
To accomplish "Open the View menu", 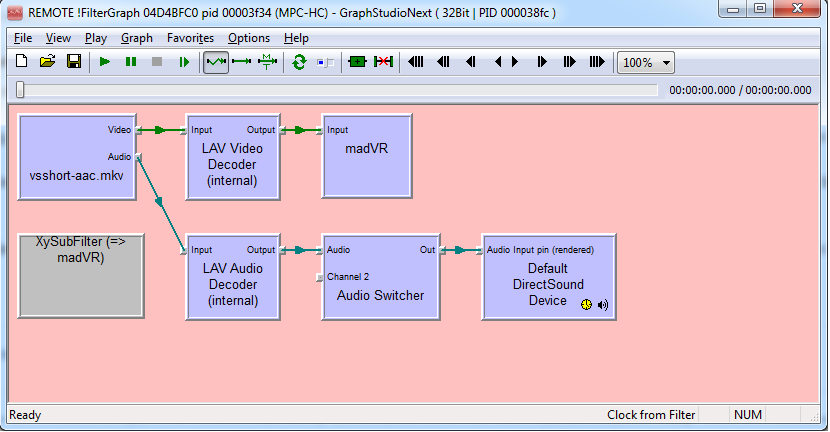I will (58, 38).
